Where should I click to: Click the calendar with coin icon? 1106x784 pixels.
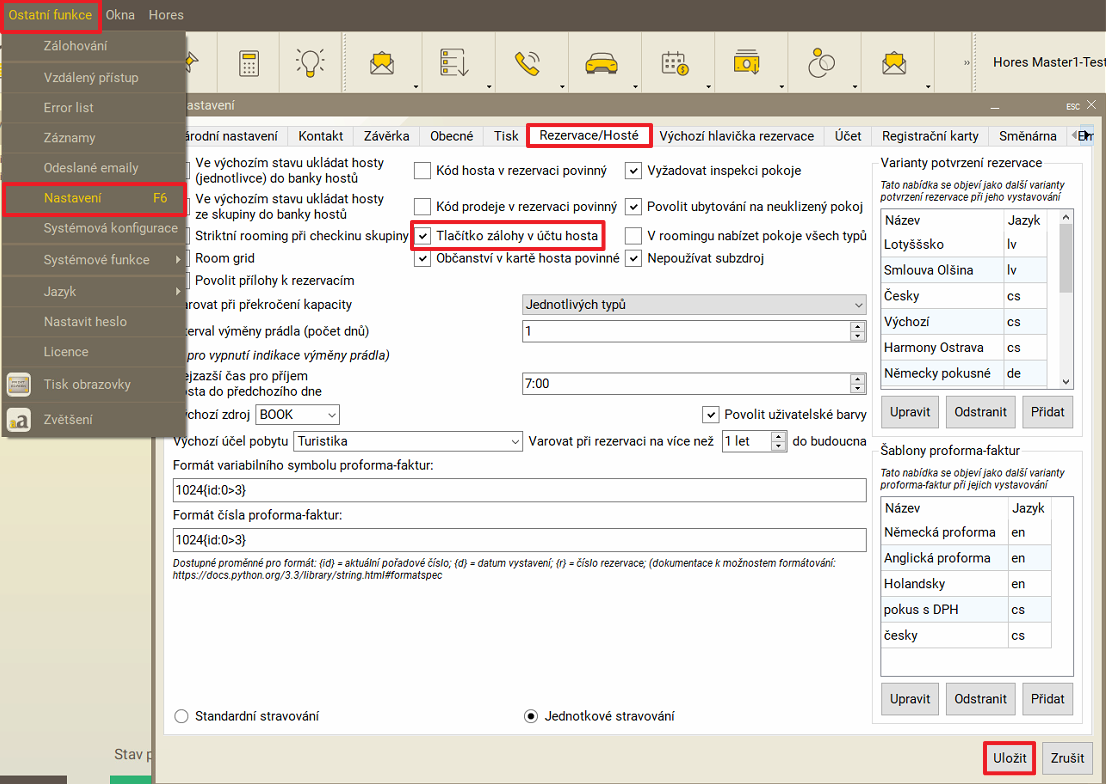pos(675,63)
